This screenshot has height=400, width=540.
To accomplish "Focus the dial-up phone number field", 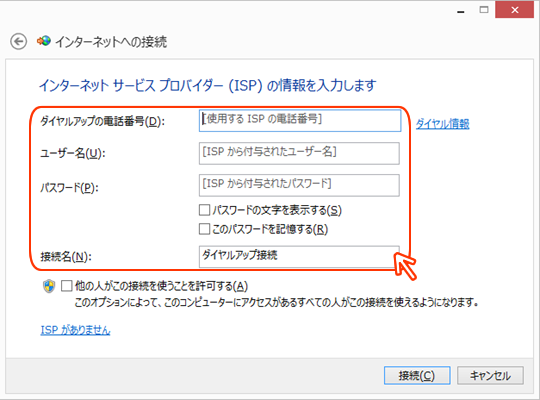I will pos(300,121).
